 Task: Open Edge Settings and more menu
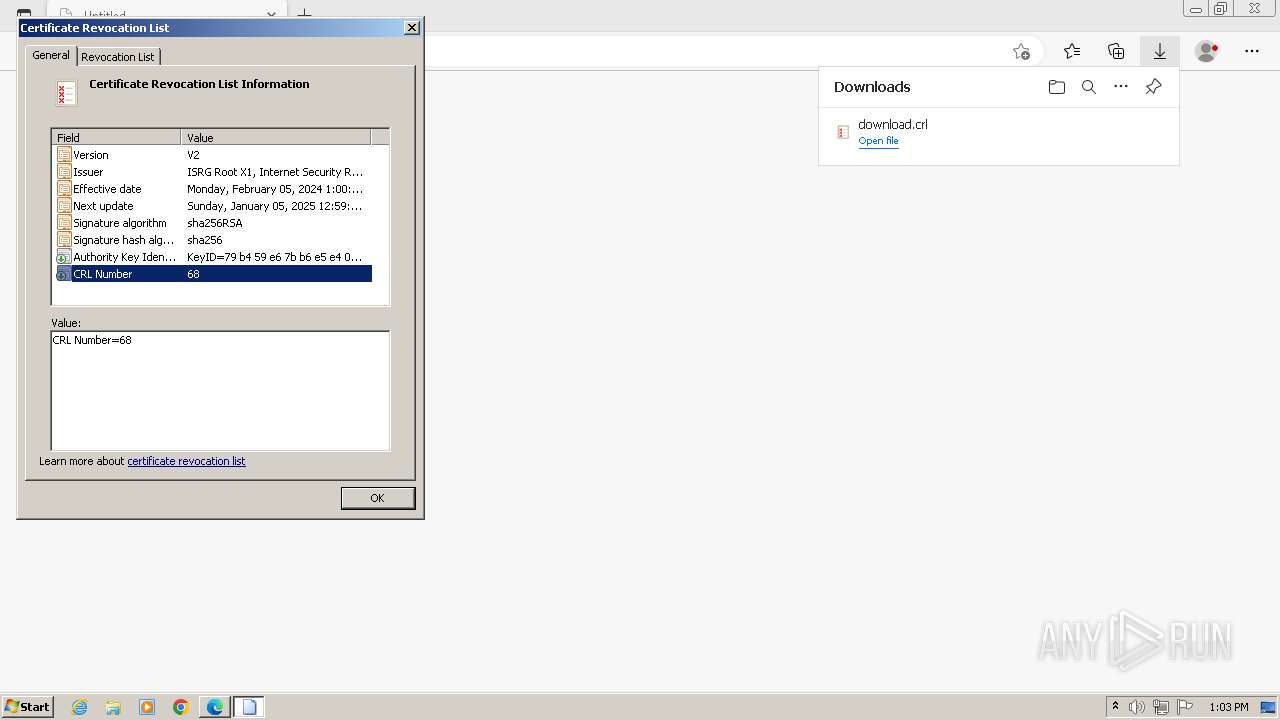1252,51
